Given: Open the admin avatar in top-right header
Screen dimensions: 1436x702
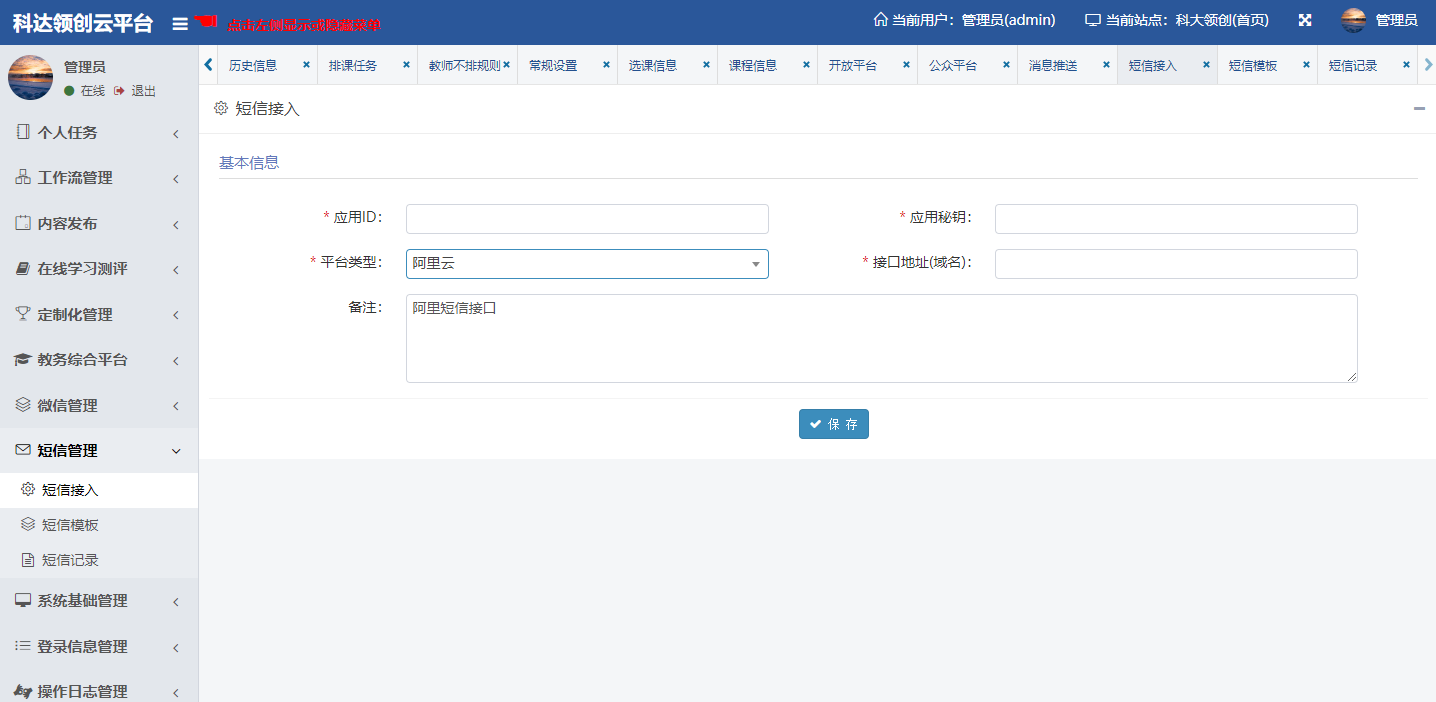Looking at the screenshot, I should 1353,20.
